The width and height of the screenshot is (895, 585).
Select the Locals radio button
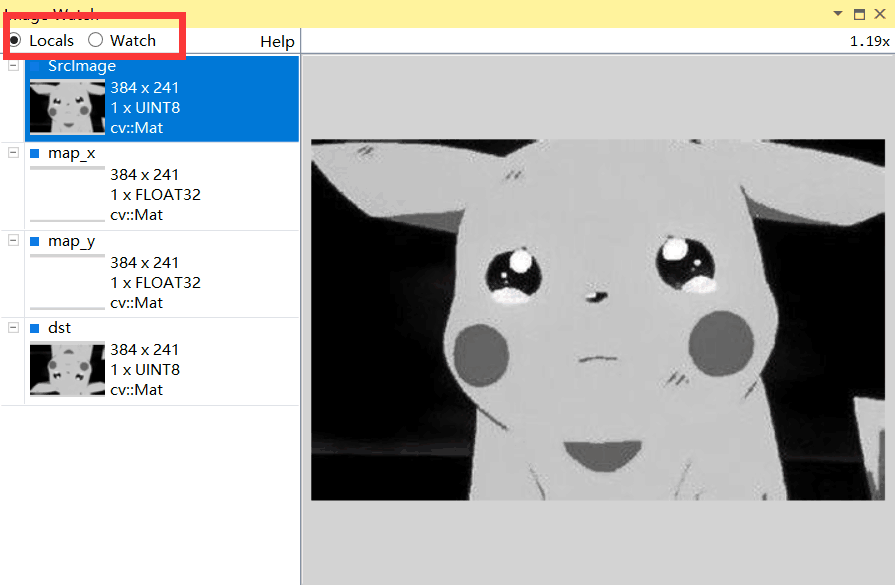coord(15,40)
